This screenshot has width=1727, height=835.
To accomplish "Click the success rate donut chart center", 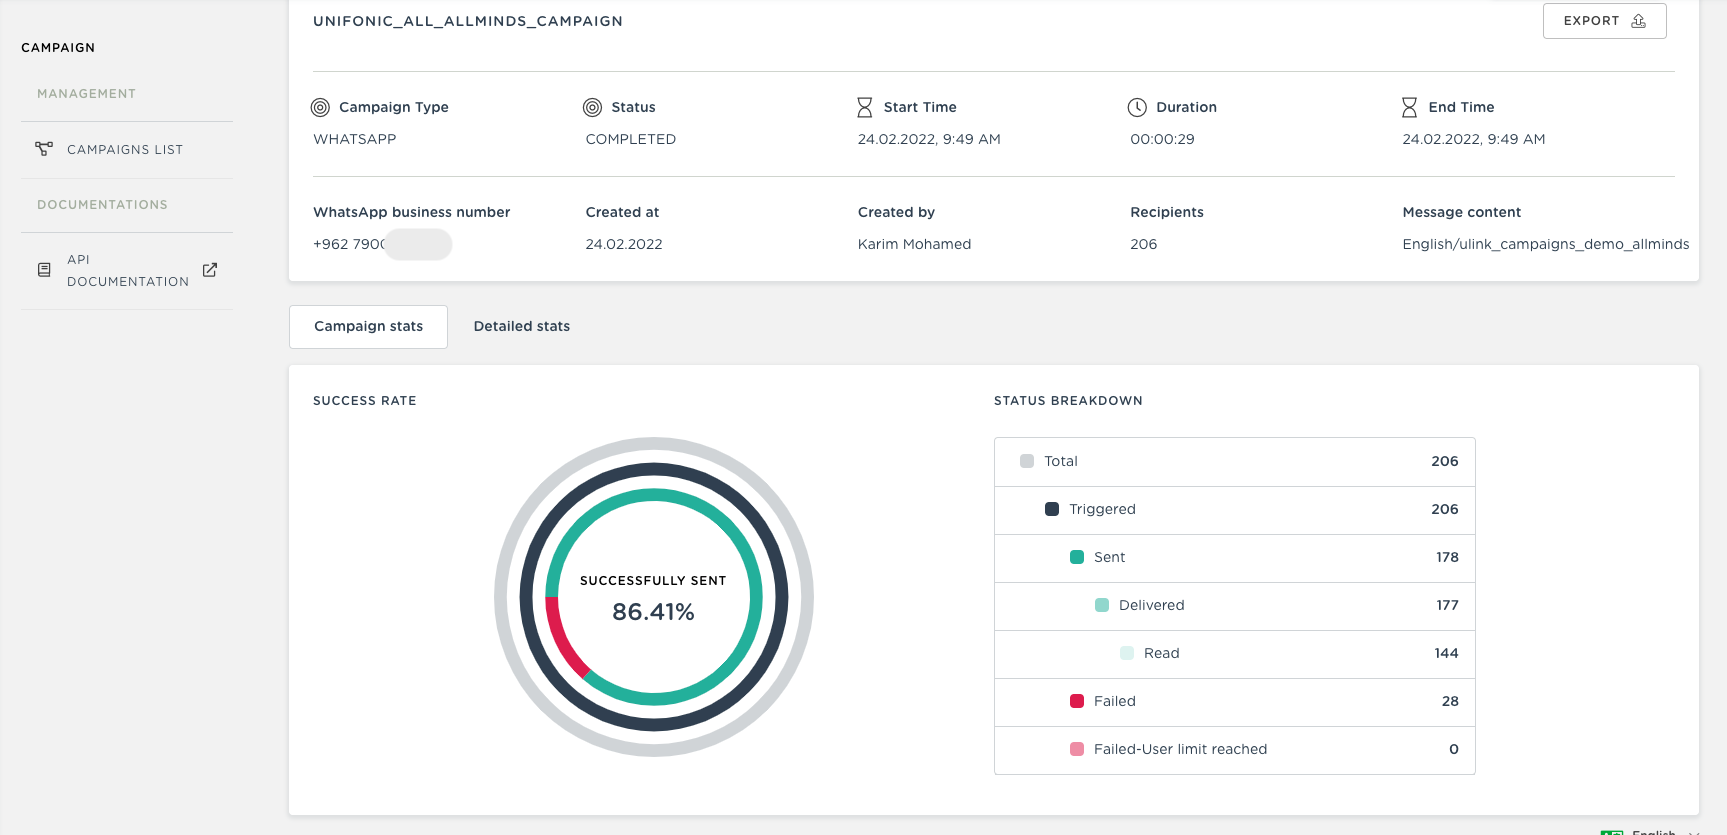I will 653,597.
